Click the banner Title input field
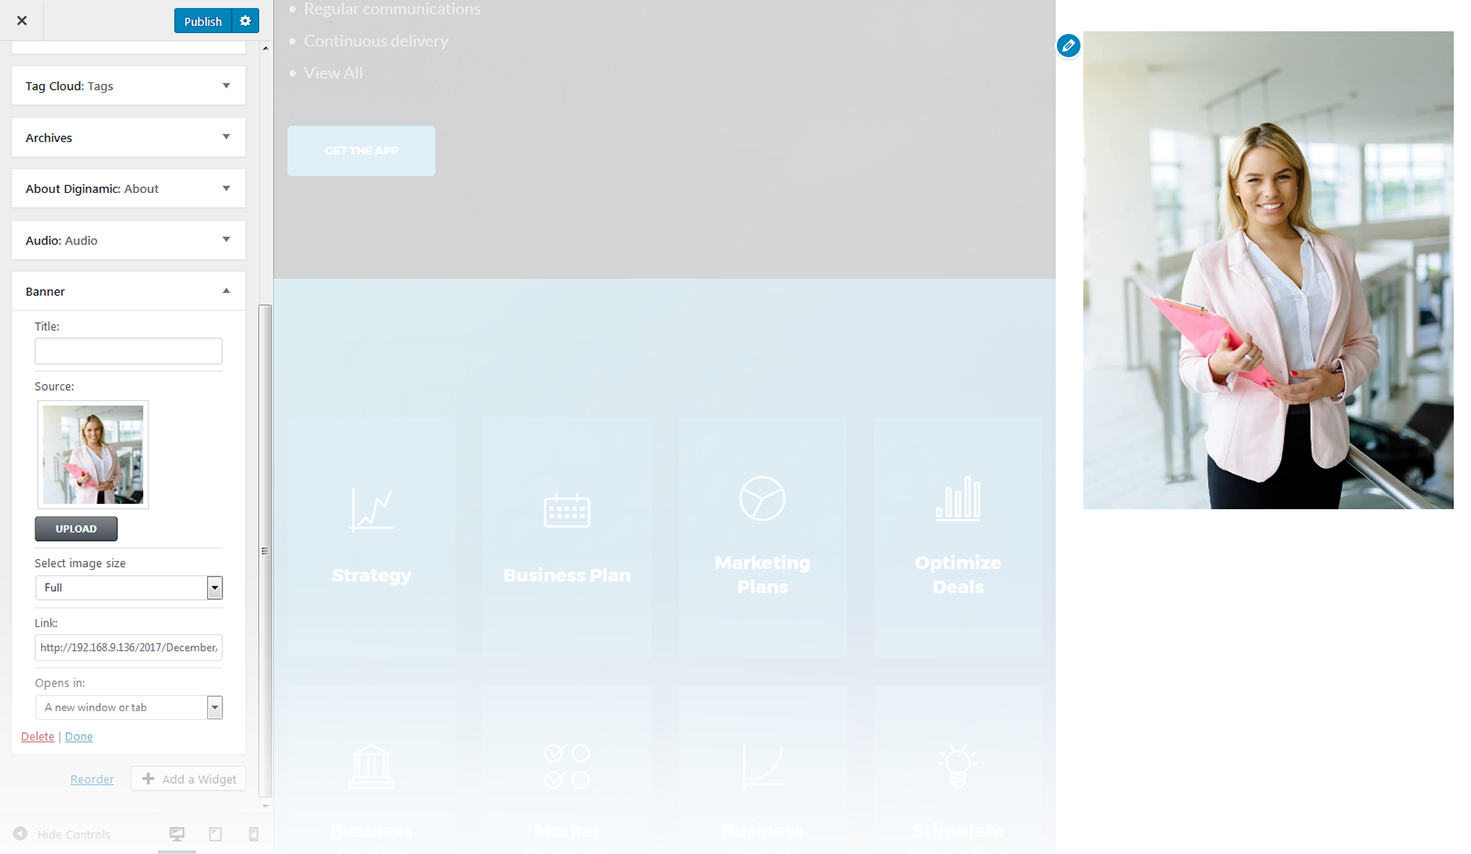This screenshot has height=854, width=1471. (128, 351)
